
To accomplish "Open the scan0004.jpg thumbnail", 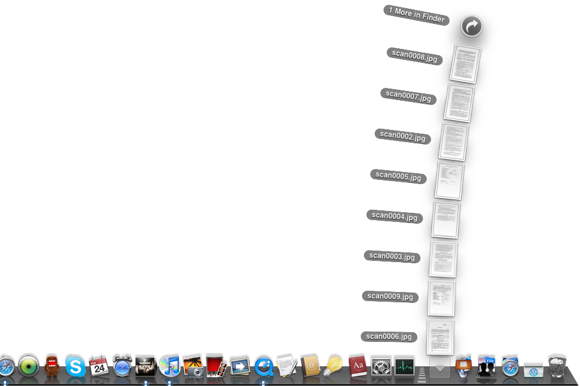I will point(446,220).
